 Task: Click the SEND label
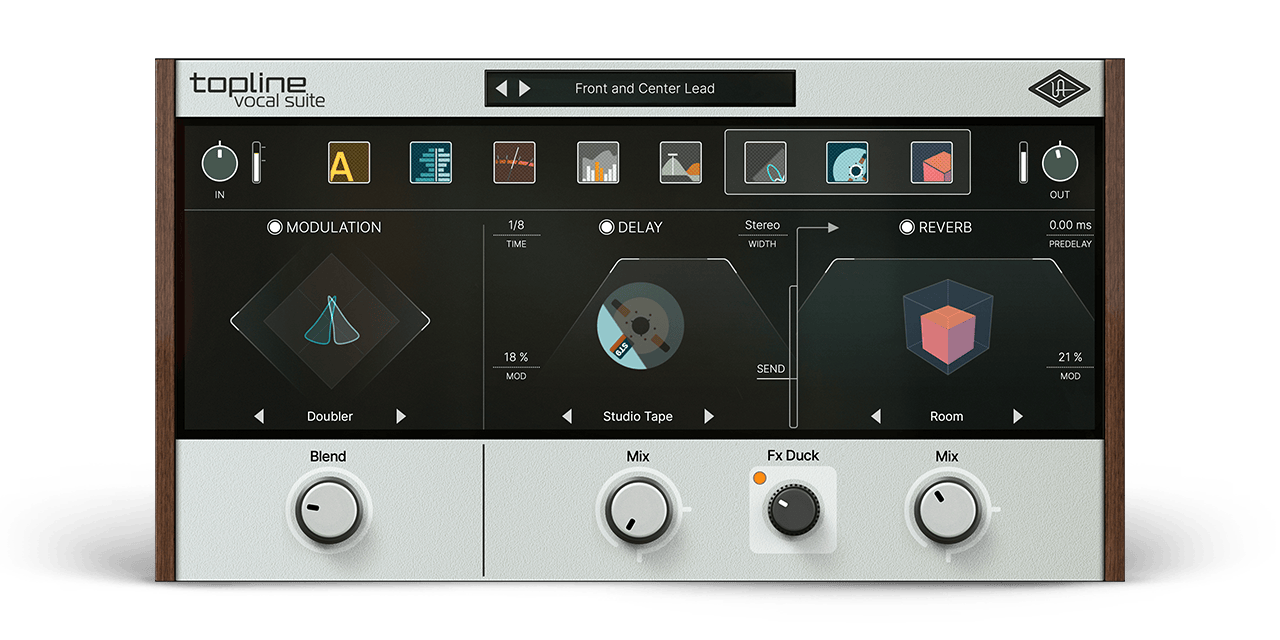click(x=770, y=369)
